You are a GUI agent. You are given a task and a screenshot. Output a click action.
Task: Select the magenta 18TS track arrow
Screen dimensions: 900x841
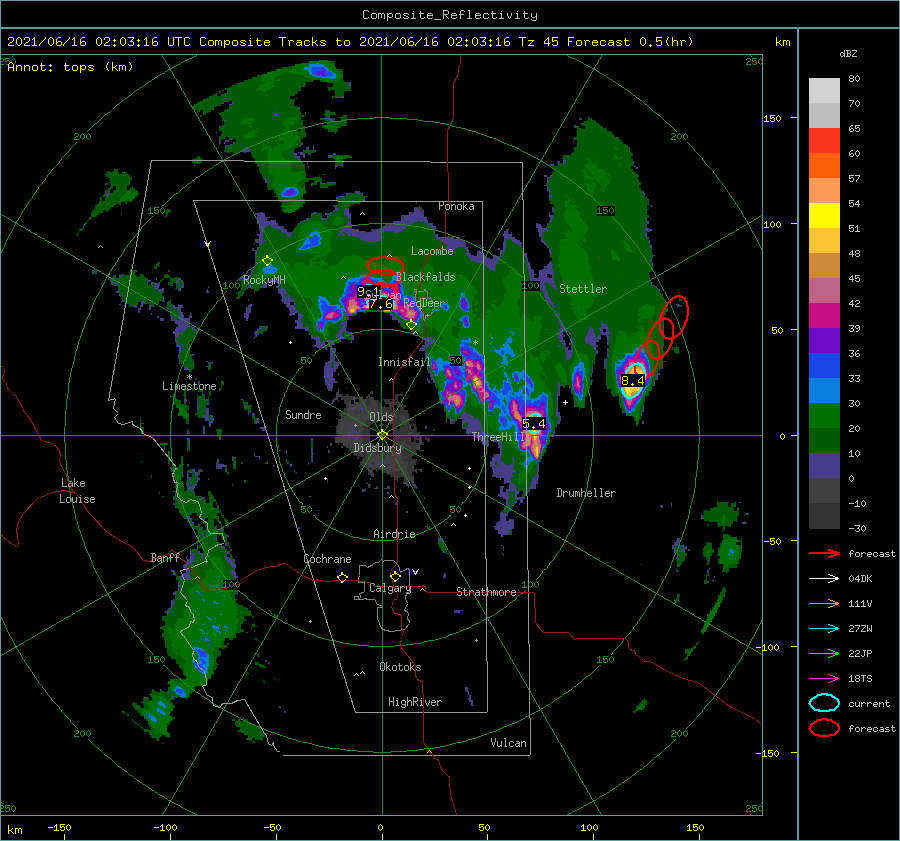824,679
